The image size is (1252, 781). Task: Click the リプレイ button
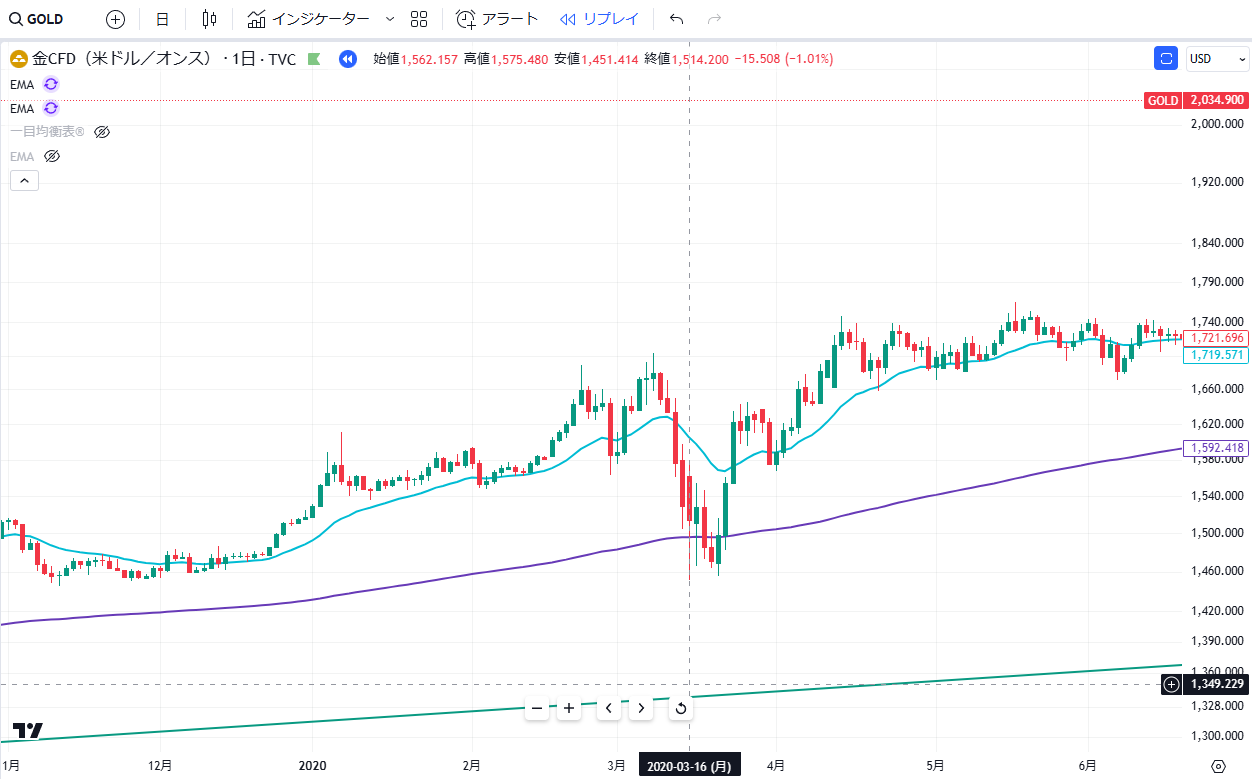click(599, 19)
